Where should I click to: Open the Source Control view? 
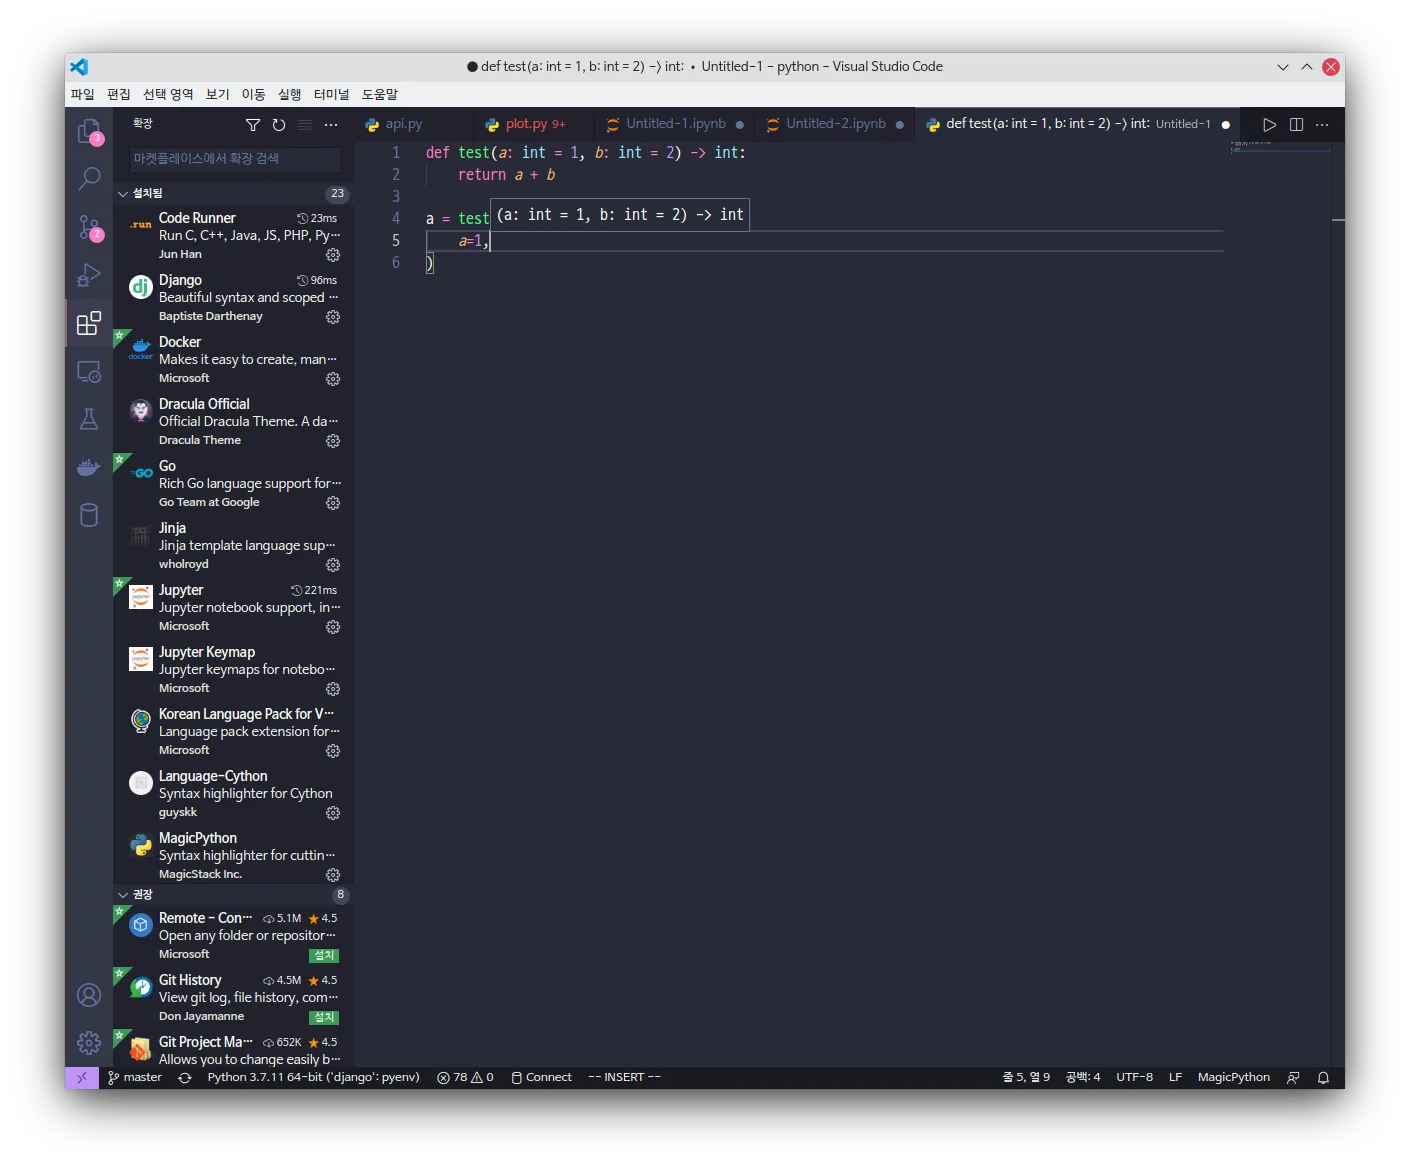(x=89, y=228)
